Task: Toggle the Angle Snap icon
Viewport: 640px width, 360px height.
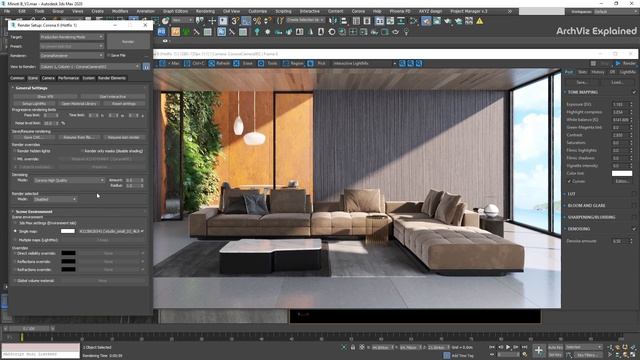Action: (x=246, y=21)
